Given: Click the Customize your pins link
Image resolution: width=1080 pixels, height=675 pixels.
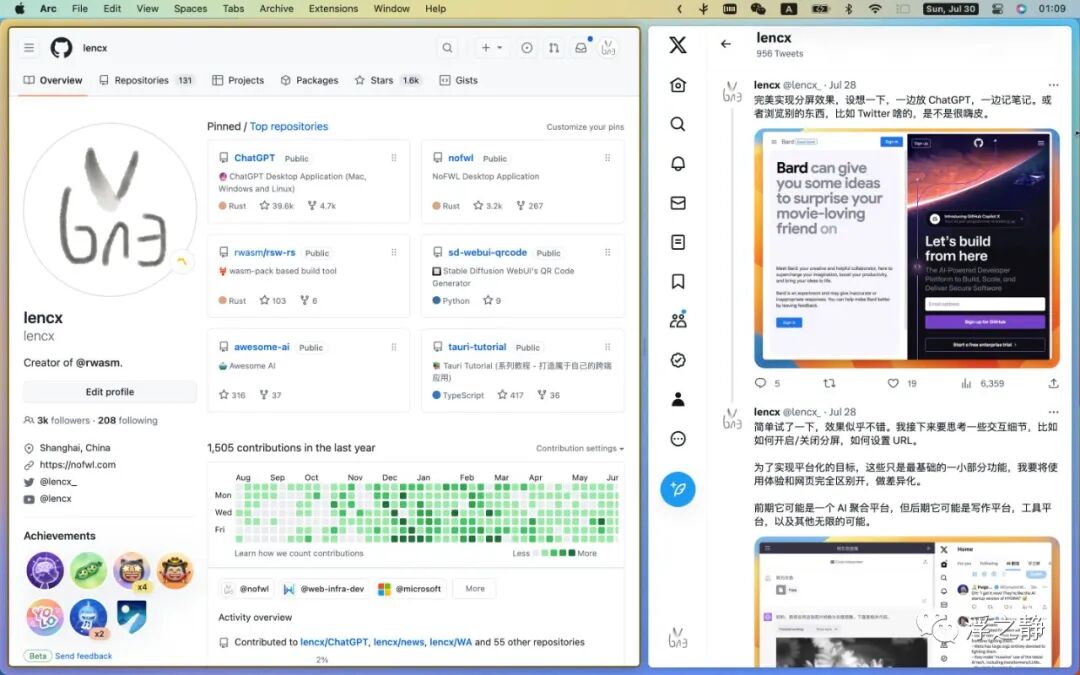Looking at the screenshot, I should click(585, 127).
